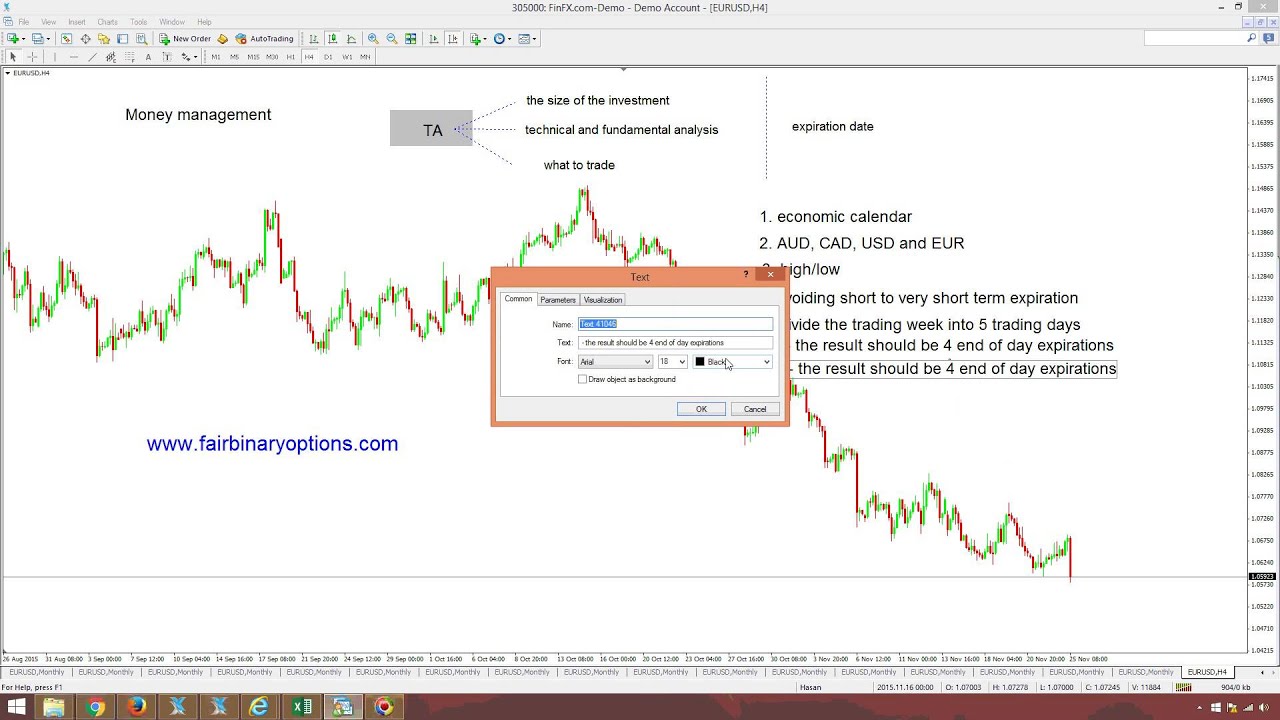Open a new chart window
The image size is (1280, 720).
click(14, 39)
